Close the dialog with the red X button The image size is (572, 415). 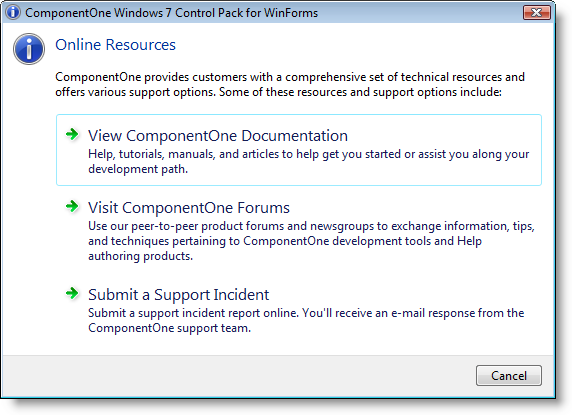click(x=536, y=13)
